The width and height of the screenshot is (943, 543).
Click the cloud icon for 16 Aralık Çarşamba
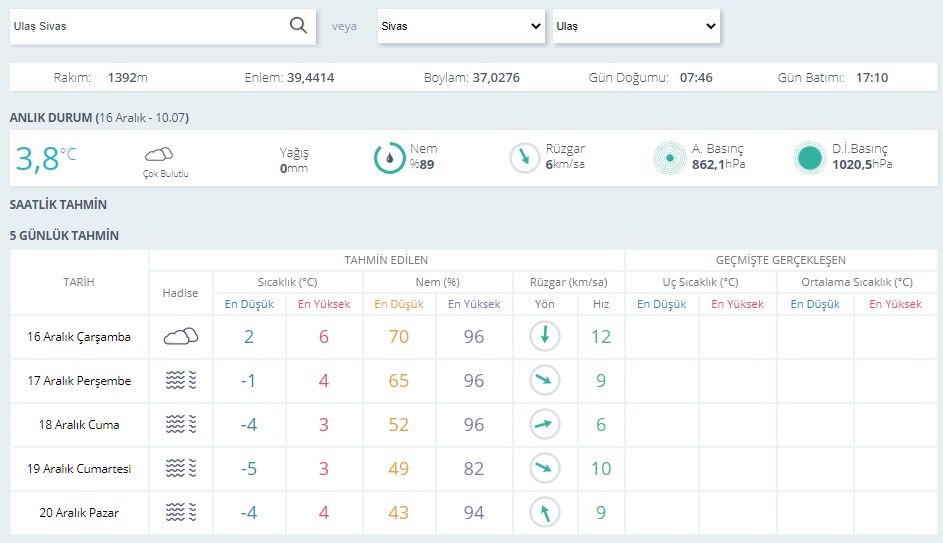click(x=181, y=337)
